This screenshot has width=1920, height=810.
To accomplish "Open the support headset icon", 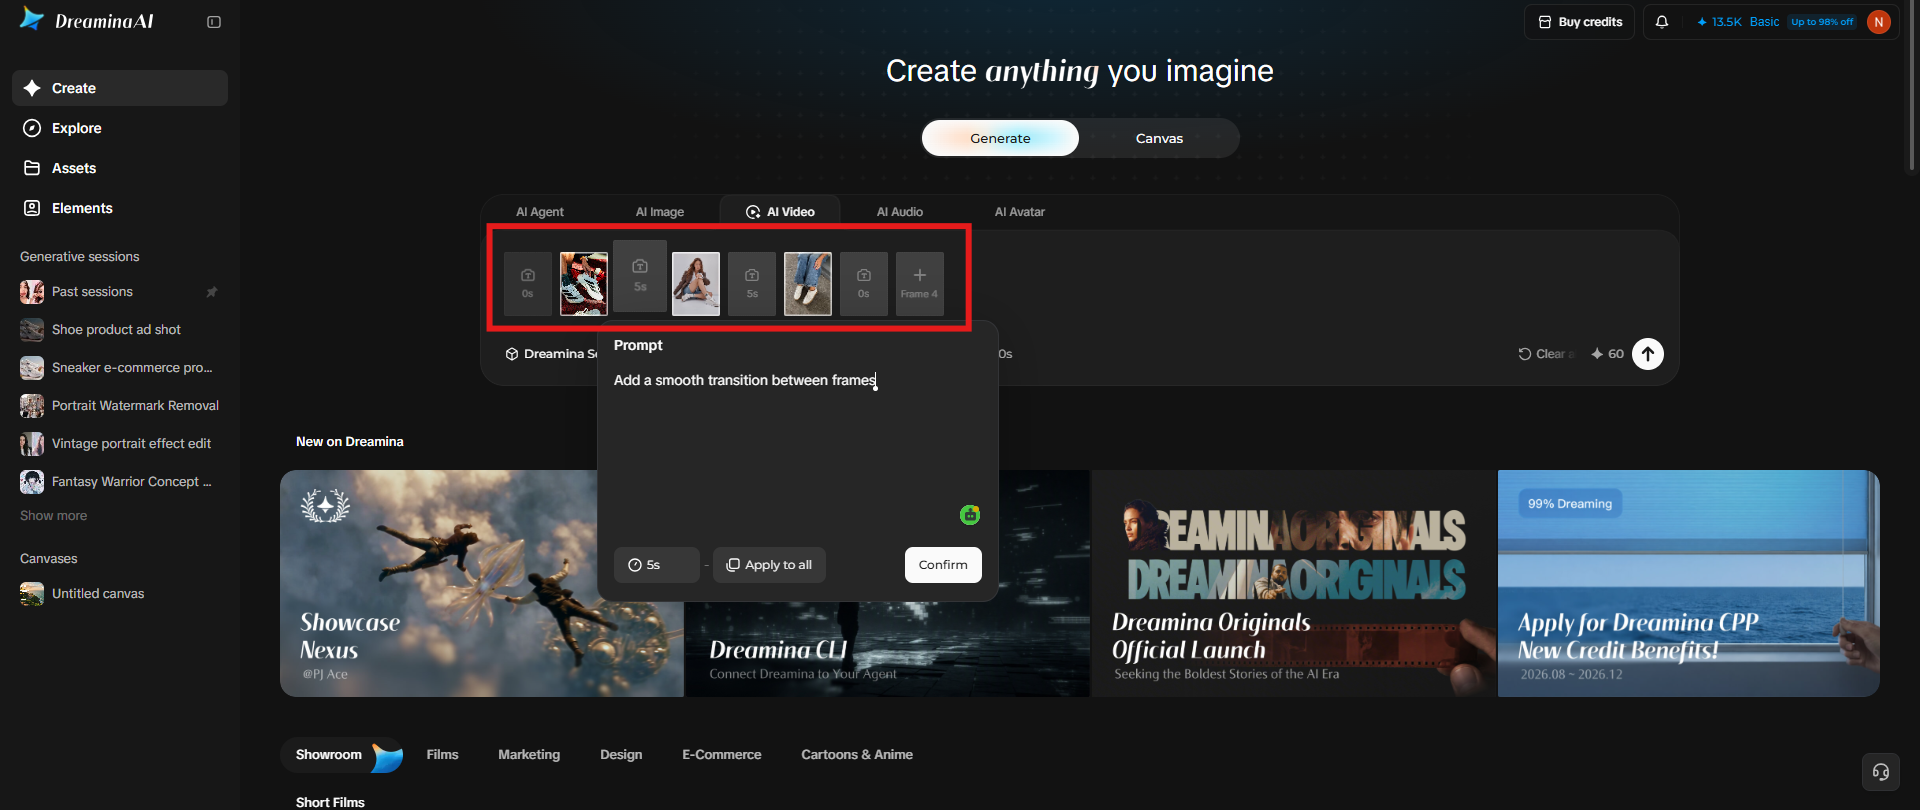I will [x=1881, y=772].
